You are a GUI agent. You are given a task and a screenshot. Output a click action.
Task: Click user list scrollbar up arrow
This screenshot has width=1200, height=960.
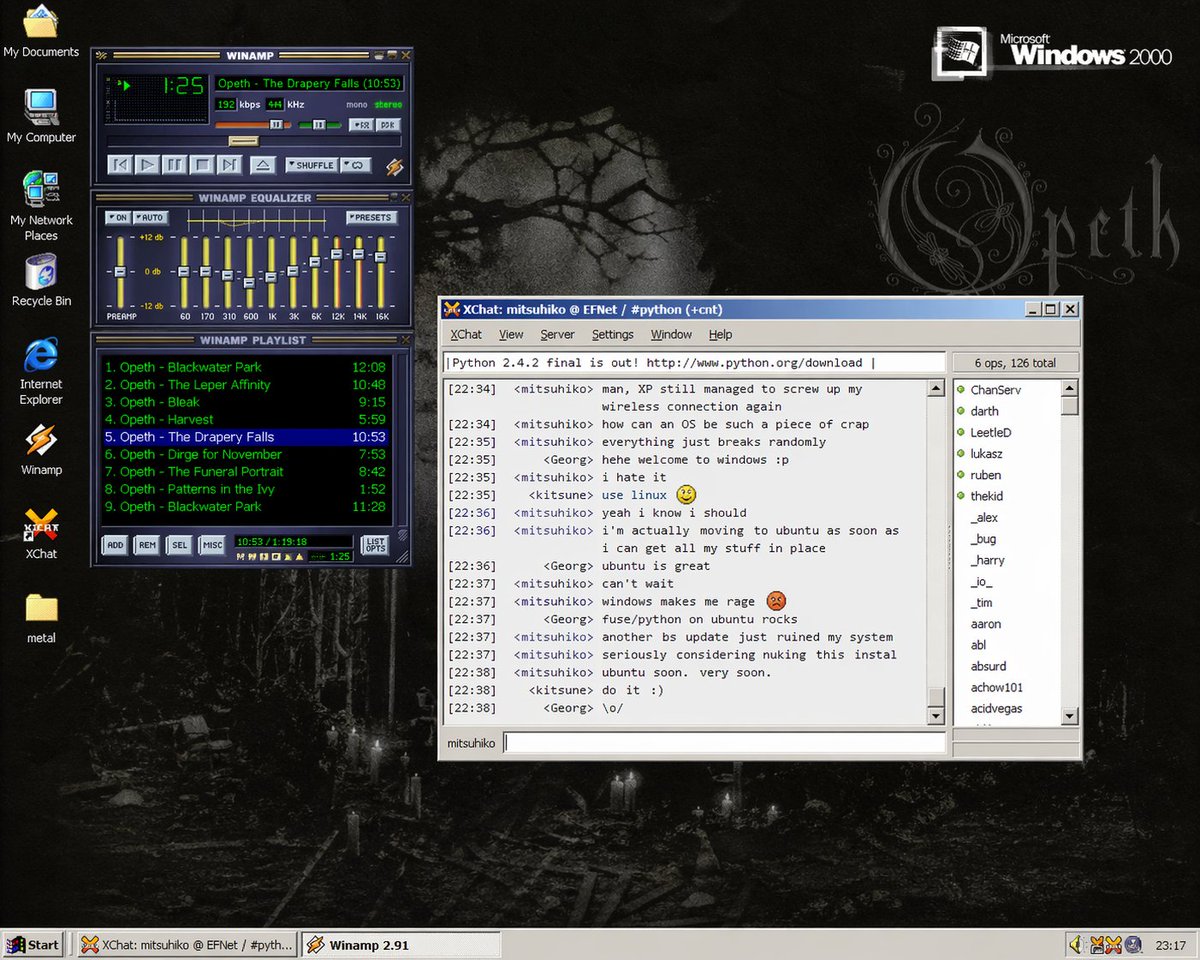1069,388
